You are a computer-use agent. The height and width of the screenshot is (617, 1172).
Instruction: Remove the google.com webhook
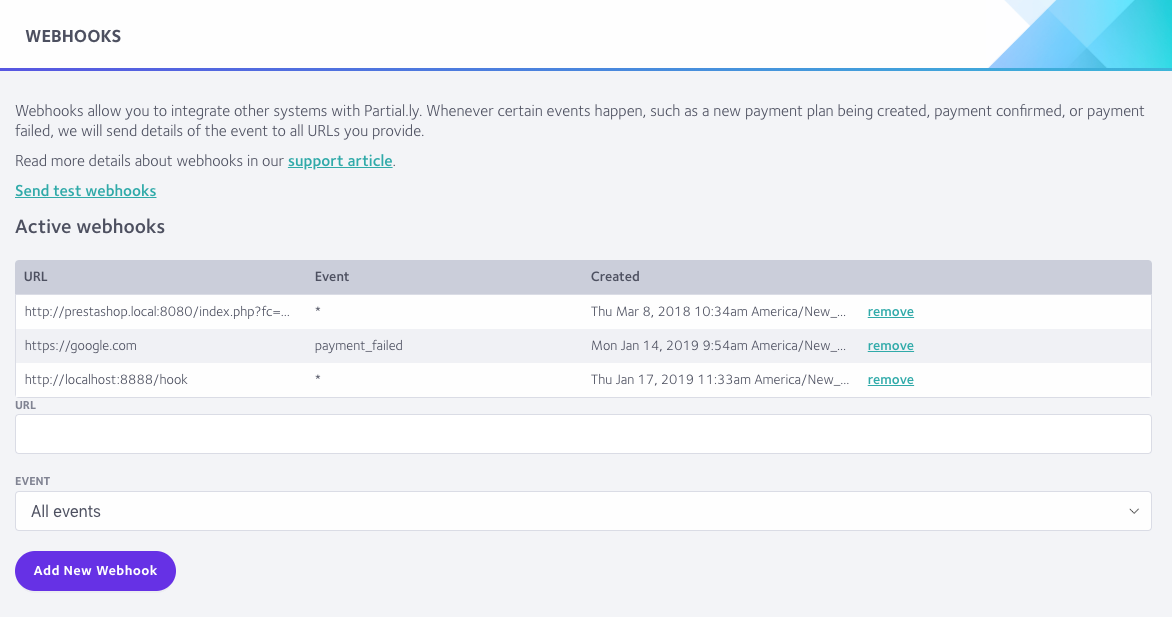(x=890, y=346)
